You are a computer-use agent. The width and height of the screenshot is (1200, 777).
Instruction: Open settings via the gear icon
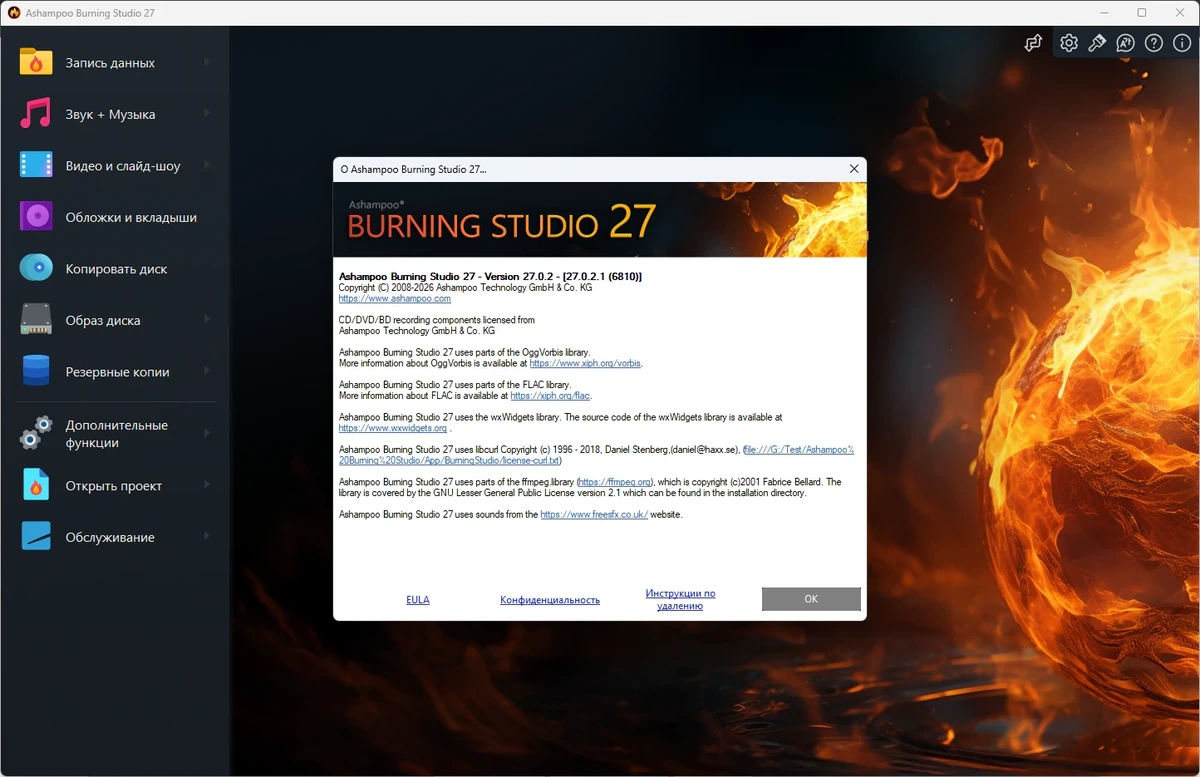[1069, 43]
